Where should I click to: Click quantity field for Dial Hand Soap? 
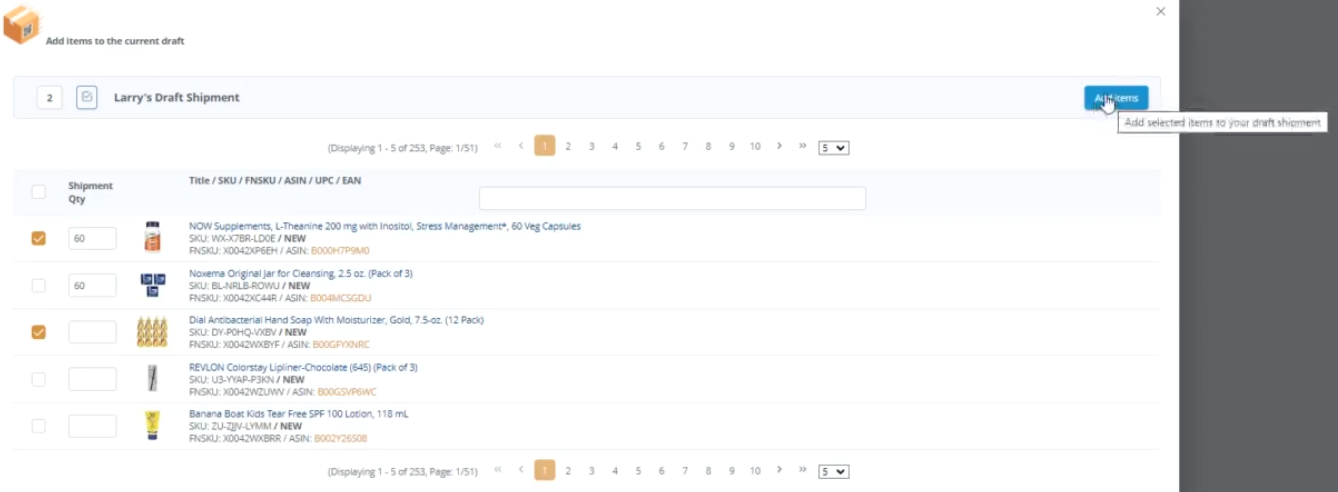tap(92, 332)
